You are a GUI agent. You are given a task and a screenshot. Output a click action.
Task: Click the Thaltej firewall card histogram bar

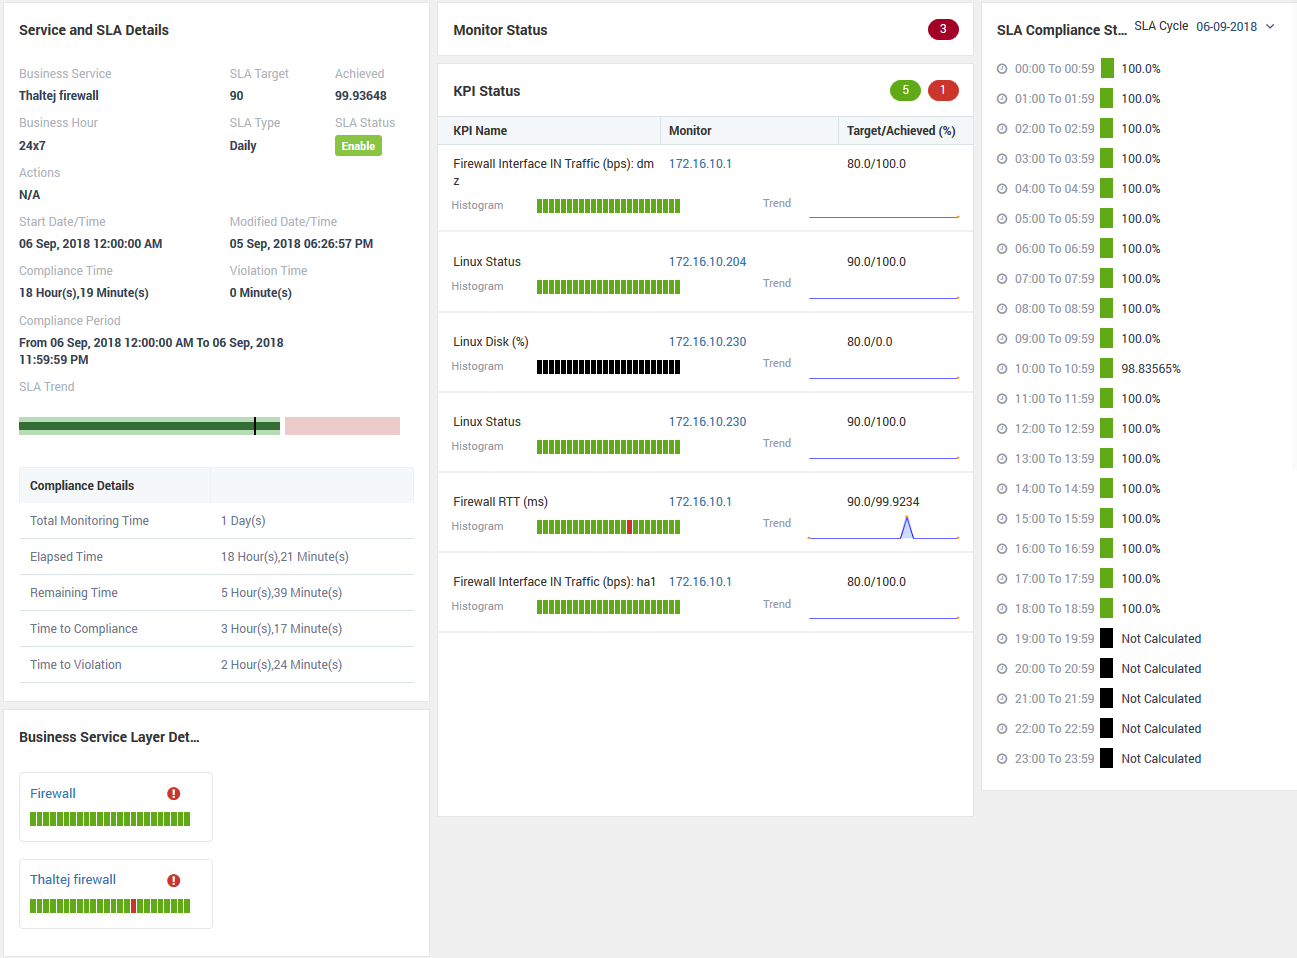tap(110, 906)
